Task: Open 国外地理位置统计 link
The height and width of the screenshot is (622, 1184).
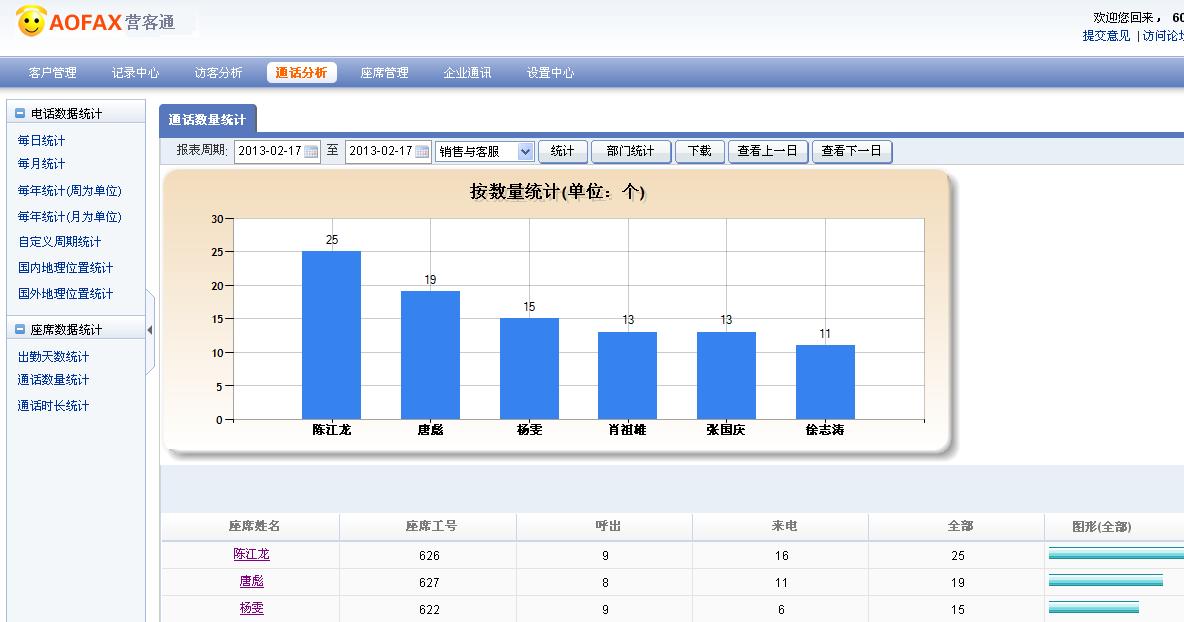Action: 66,294
